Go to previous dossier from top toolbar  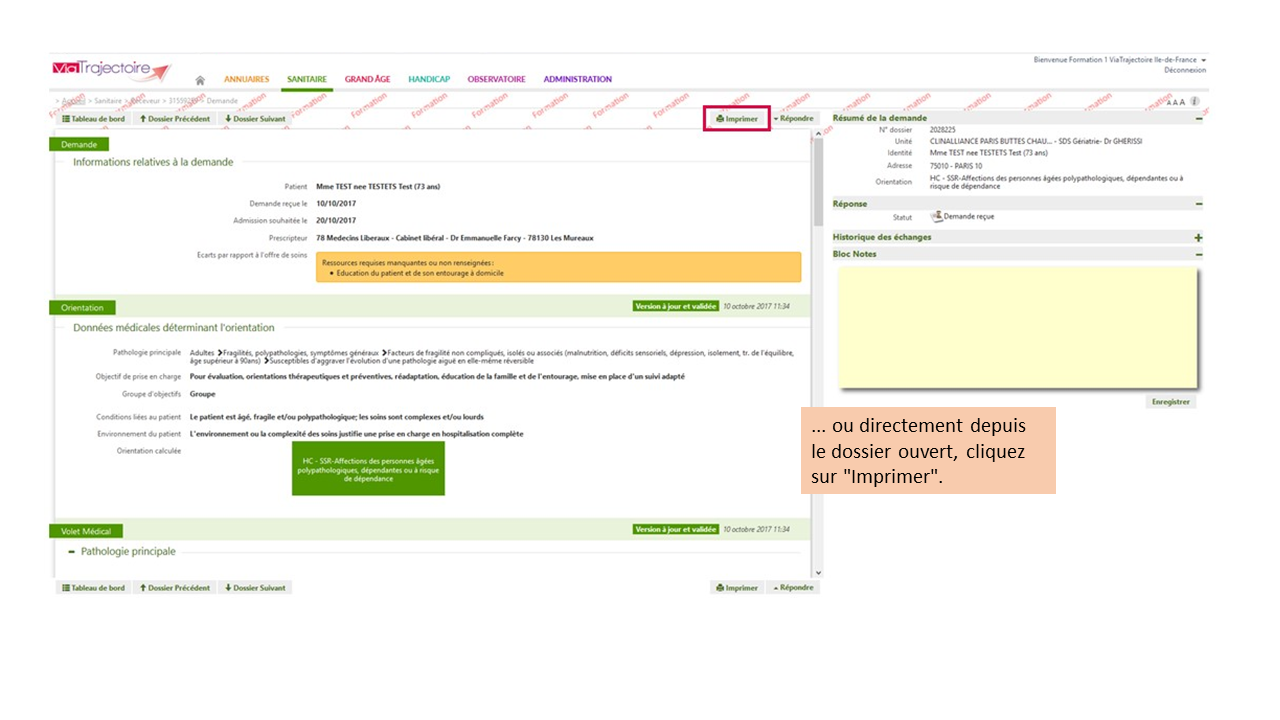tap(175, 119)
